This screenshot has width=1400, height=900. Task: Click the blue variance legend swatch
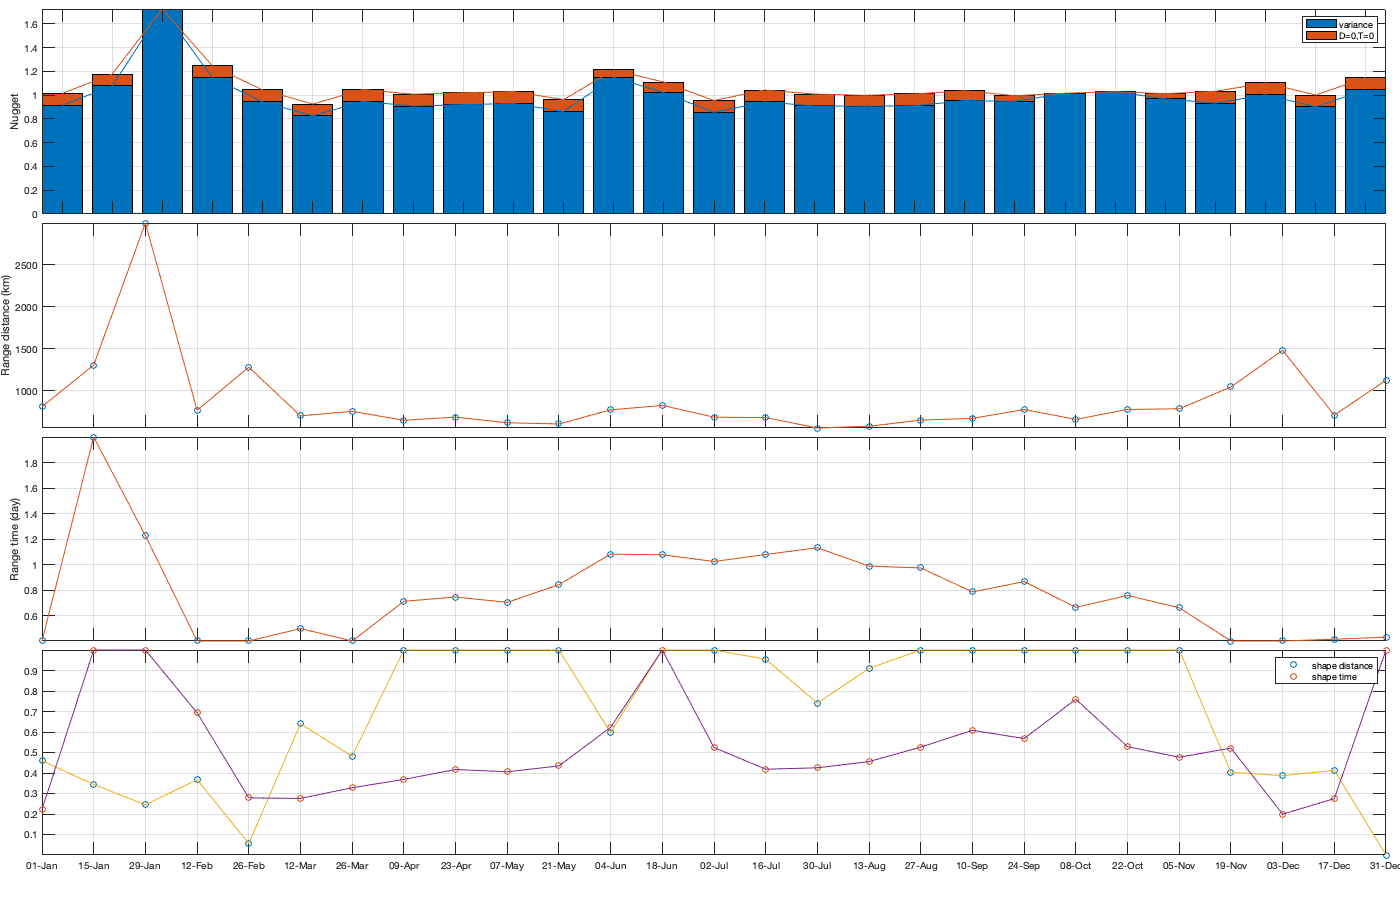pos(1320,24)
